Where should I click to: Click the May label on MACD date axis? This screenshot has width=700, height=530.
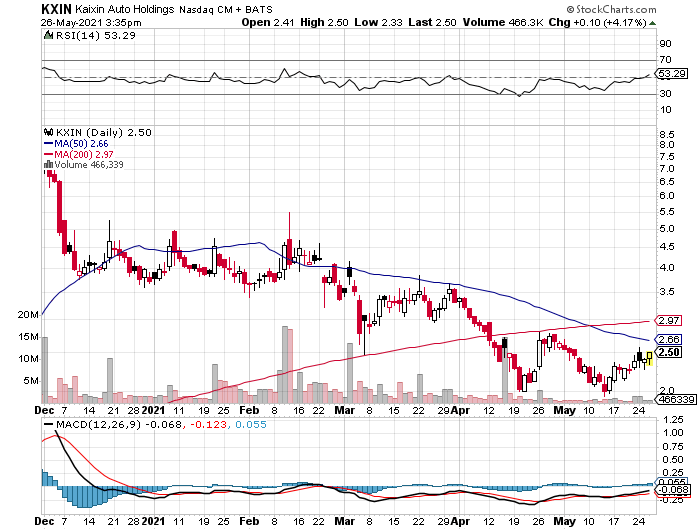[564, 522]
